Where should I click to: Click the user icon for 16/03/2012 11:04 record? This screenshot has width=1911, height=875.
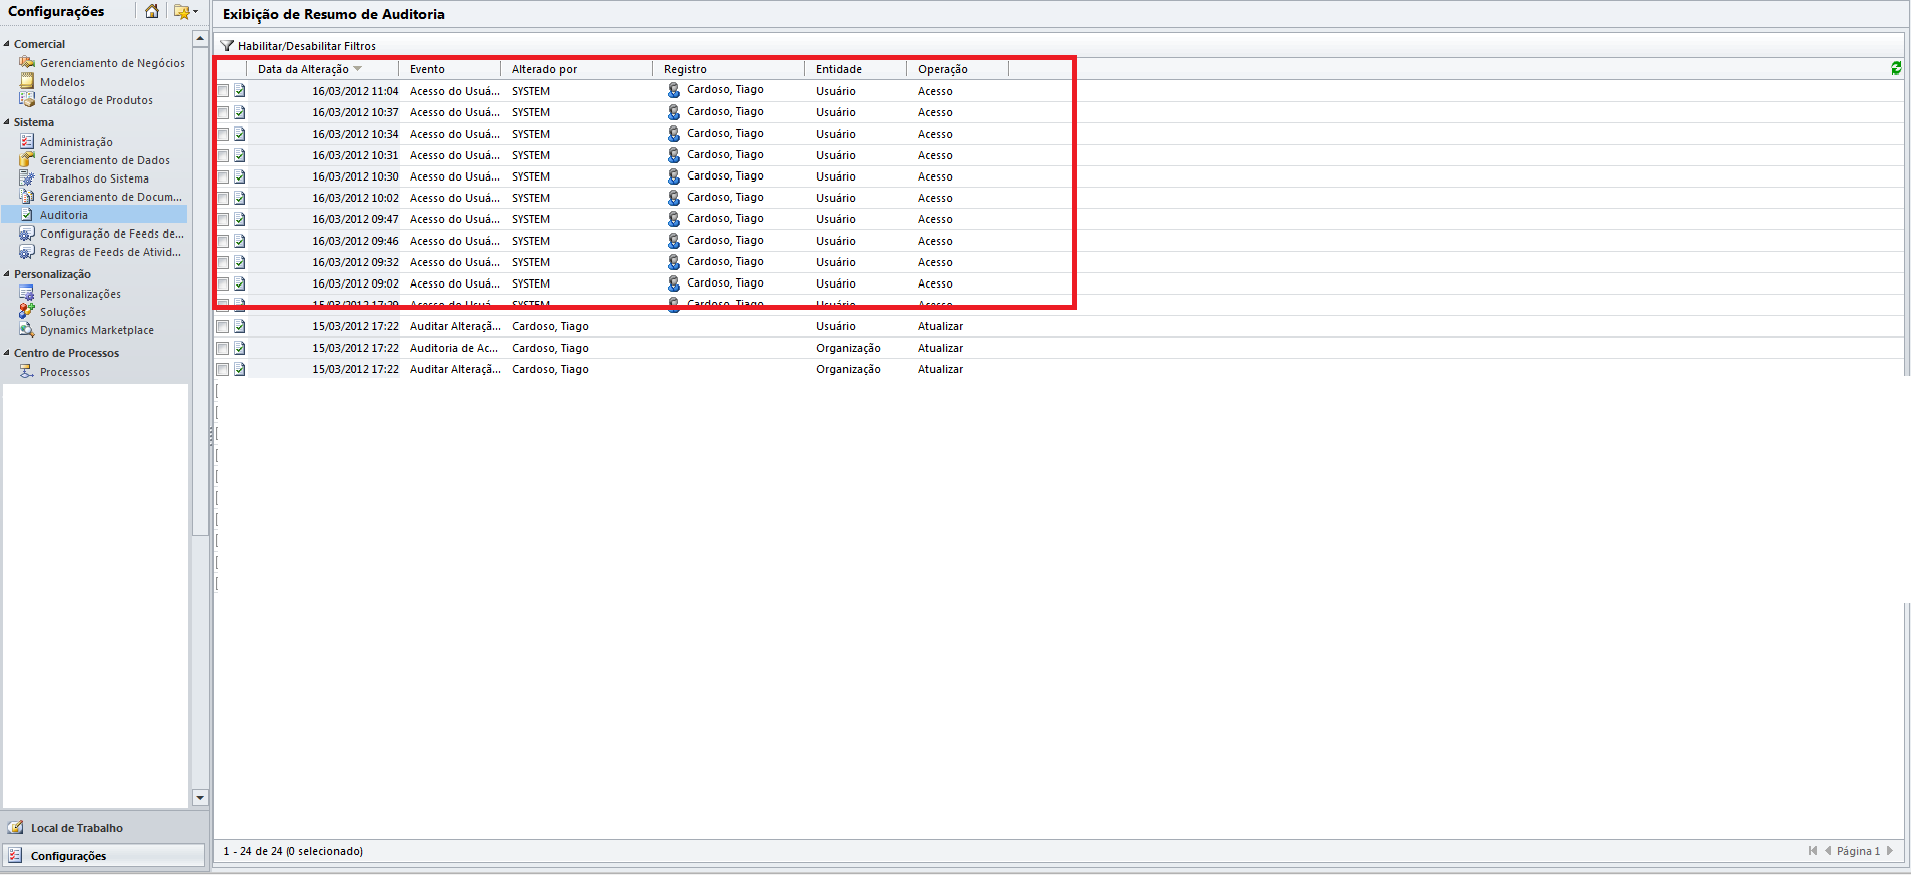coord(674,90)
